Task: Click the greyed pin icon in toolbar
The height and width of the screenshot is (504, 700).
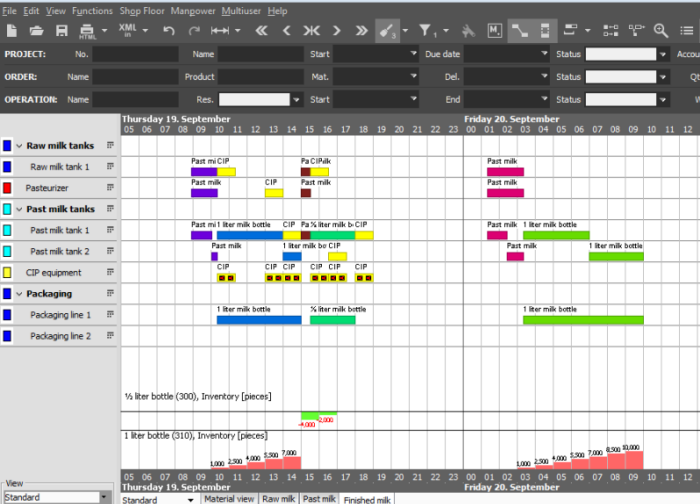Action: pyautogui.click(x=468, y=31)
